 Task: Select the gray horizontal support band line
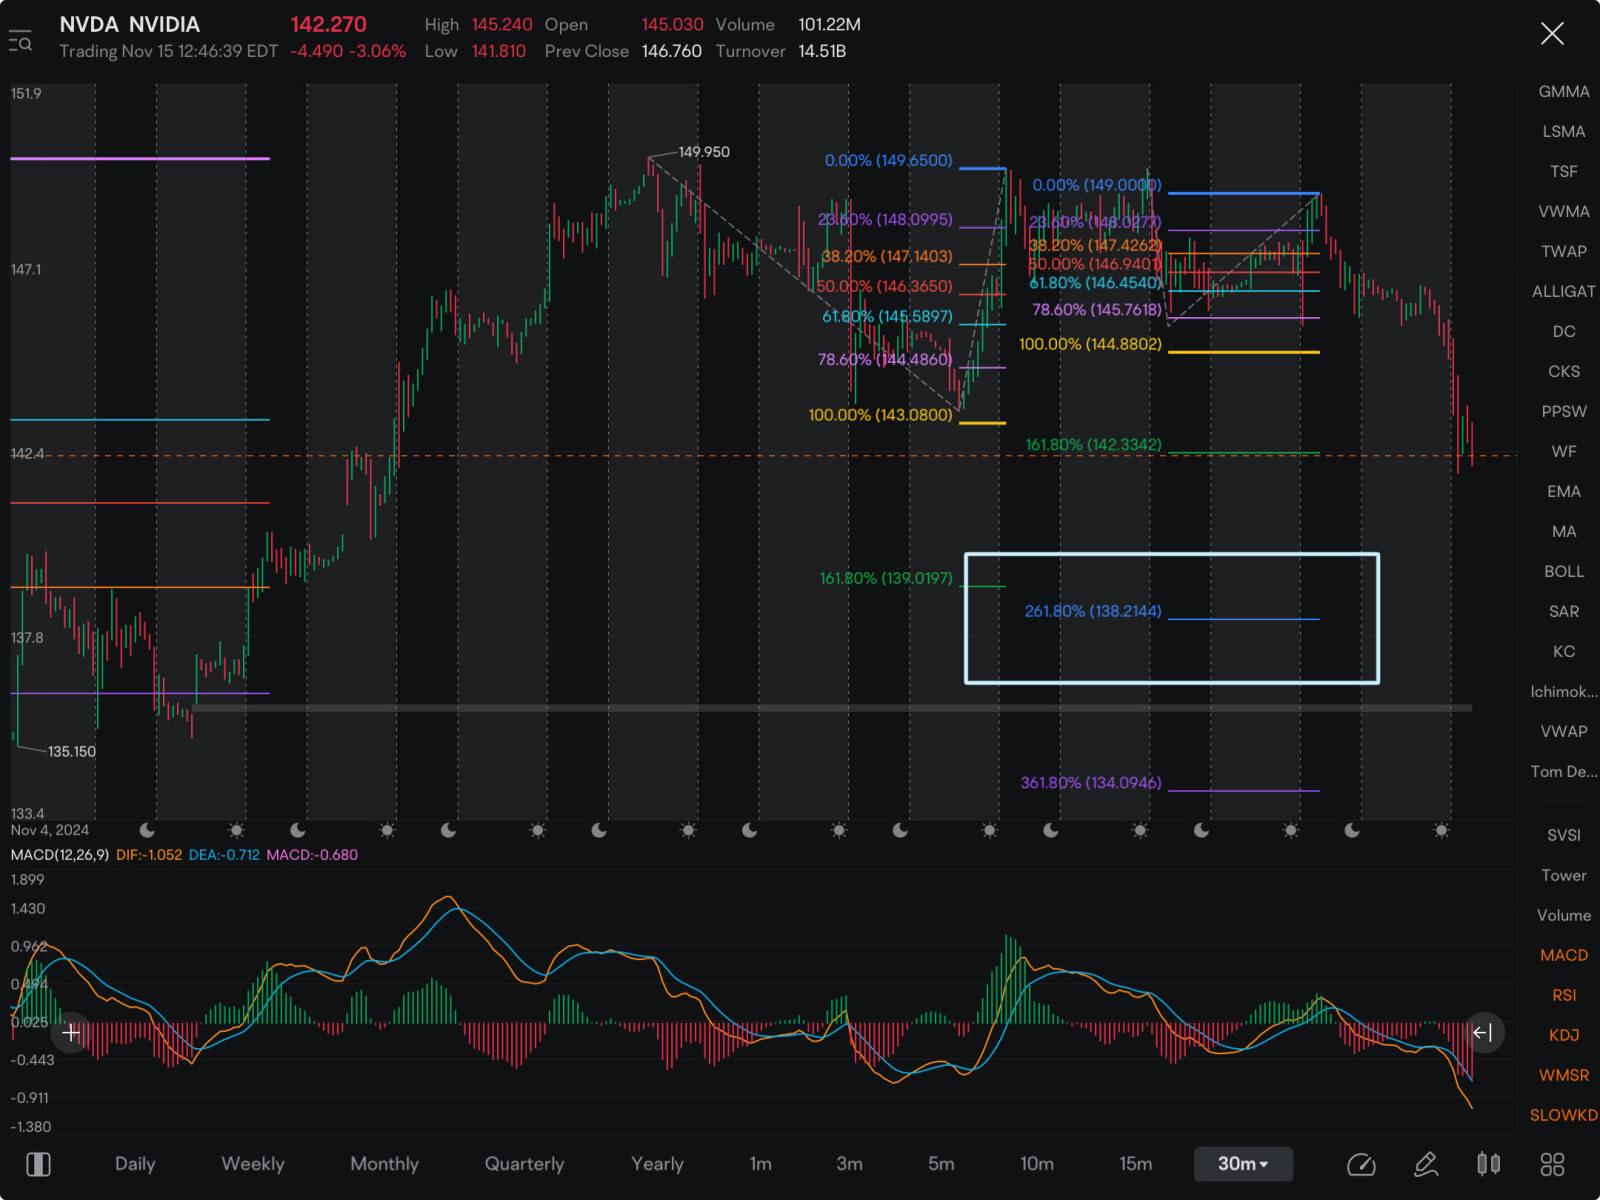pyautogui.click(x=832, y=708)
